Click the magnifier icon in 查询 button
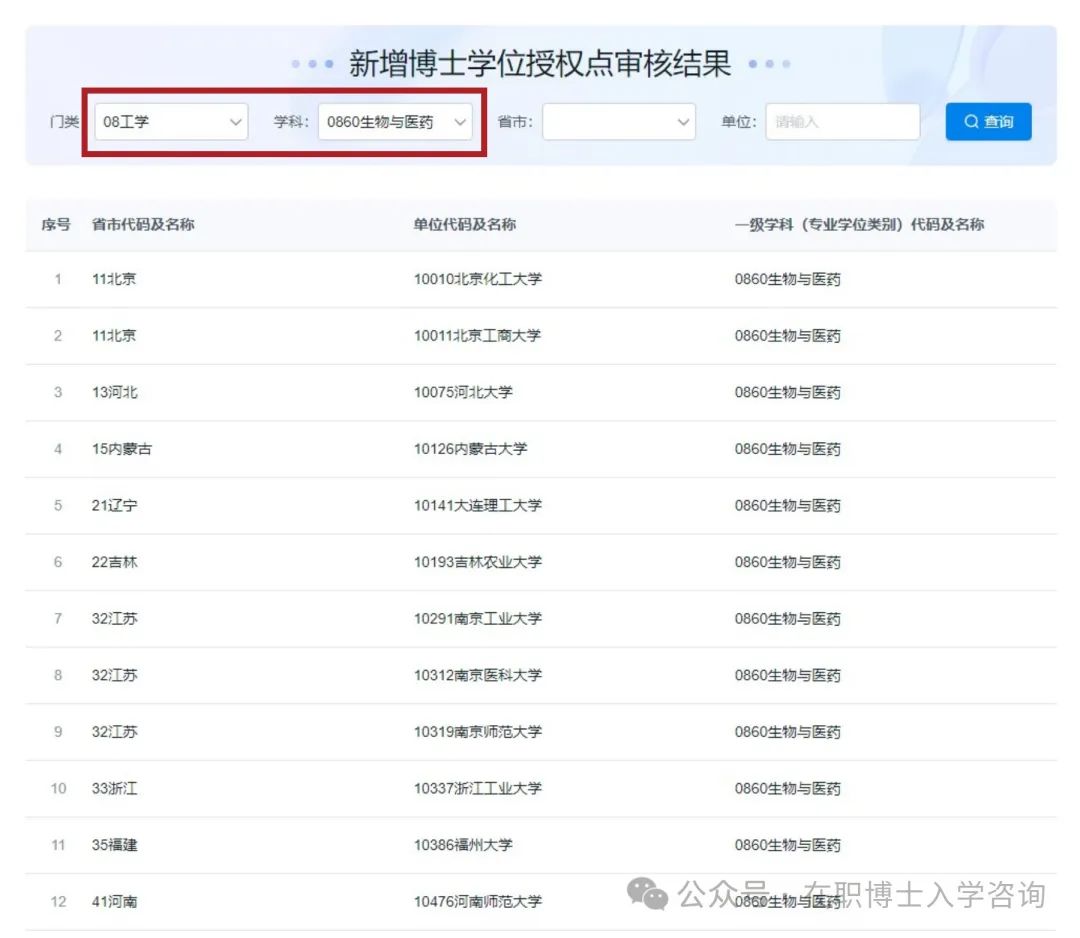Image resolution: width=1080 pixels, height=938 pixels. coord(971,122)
